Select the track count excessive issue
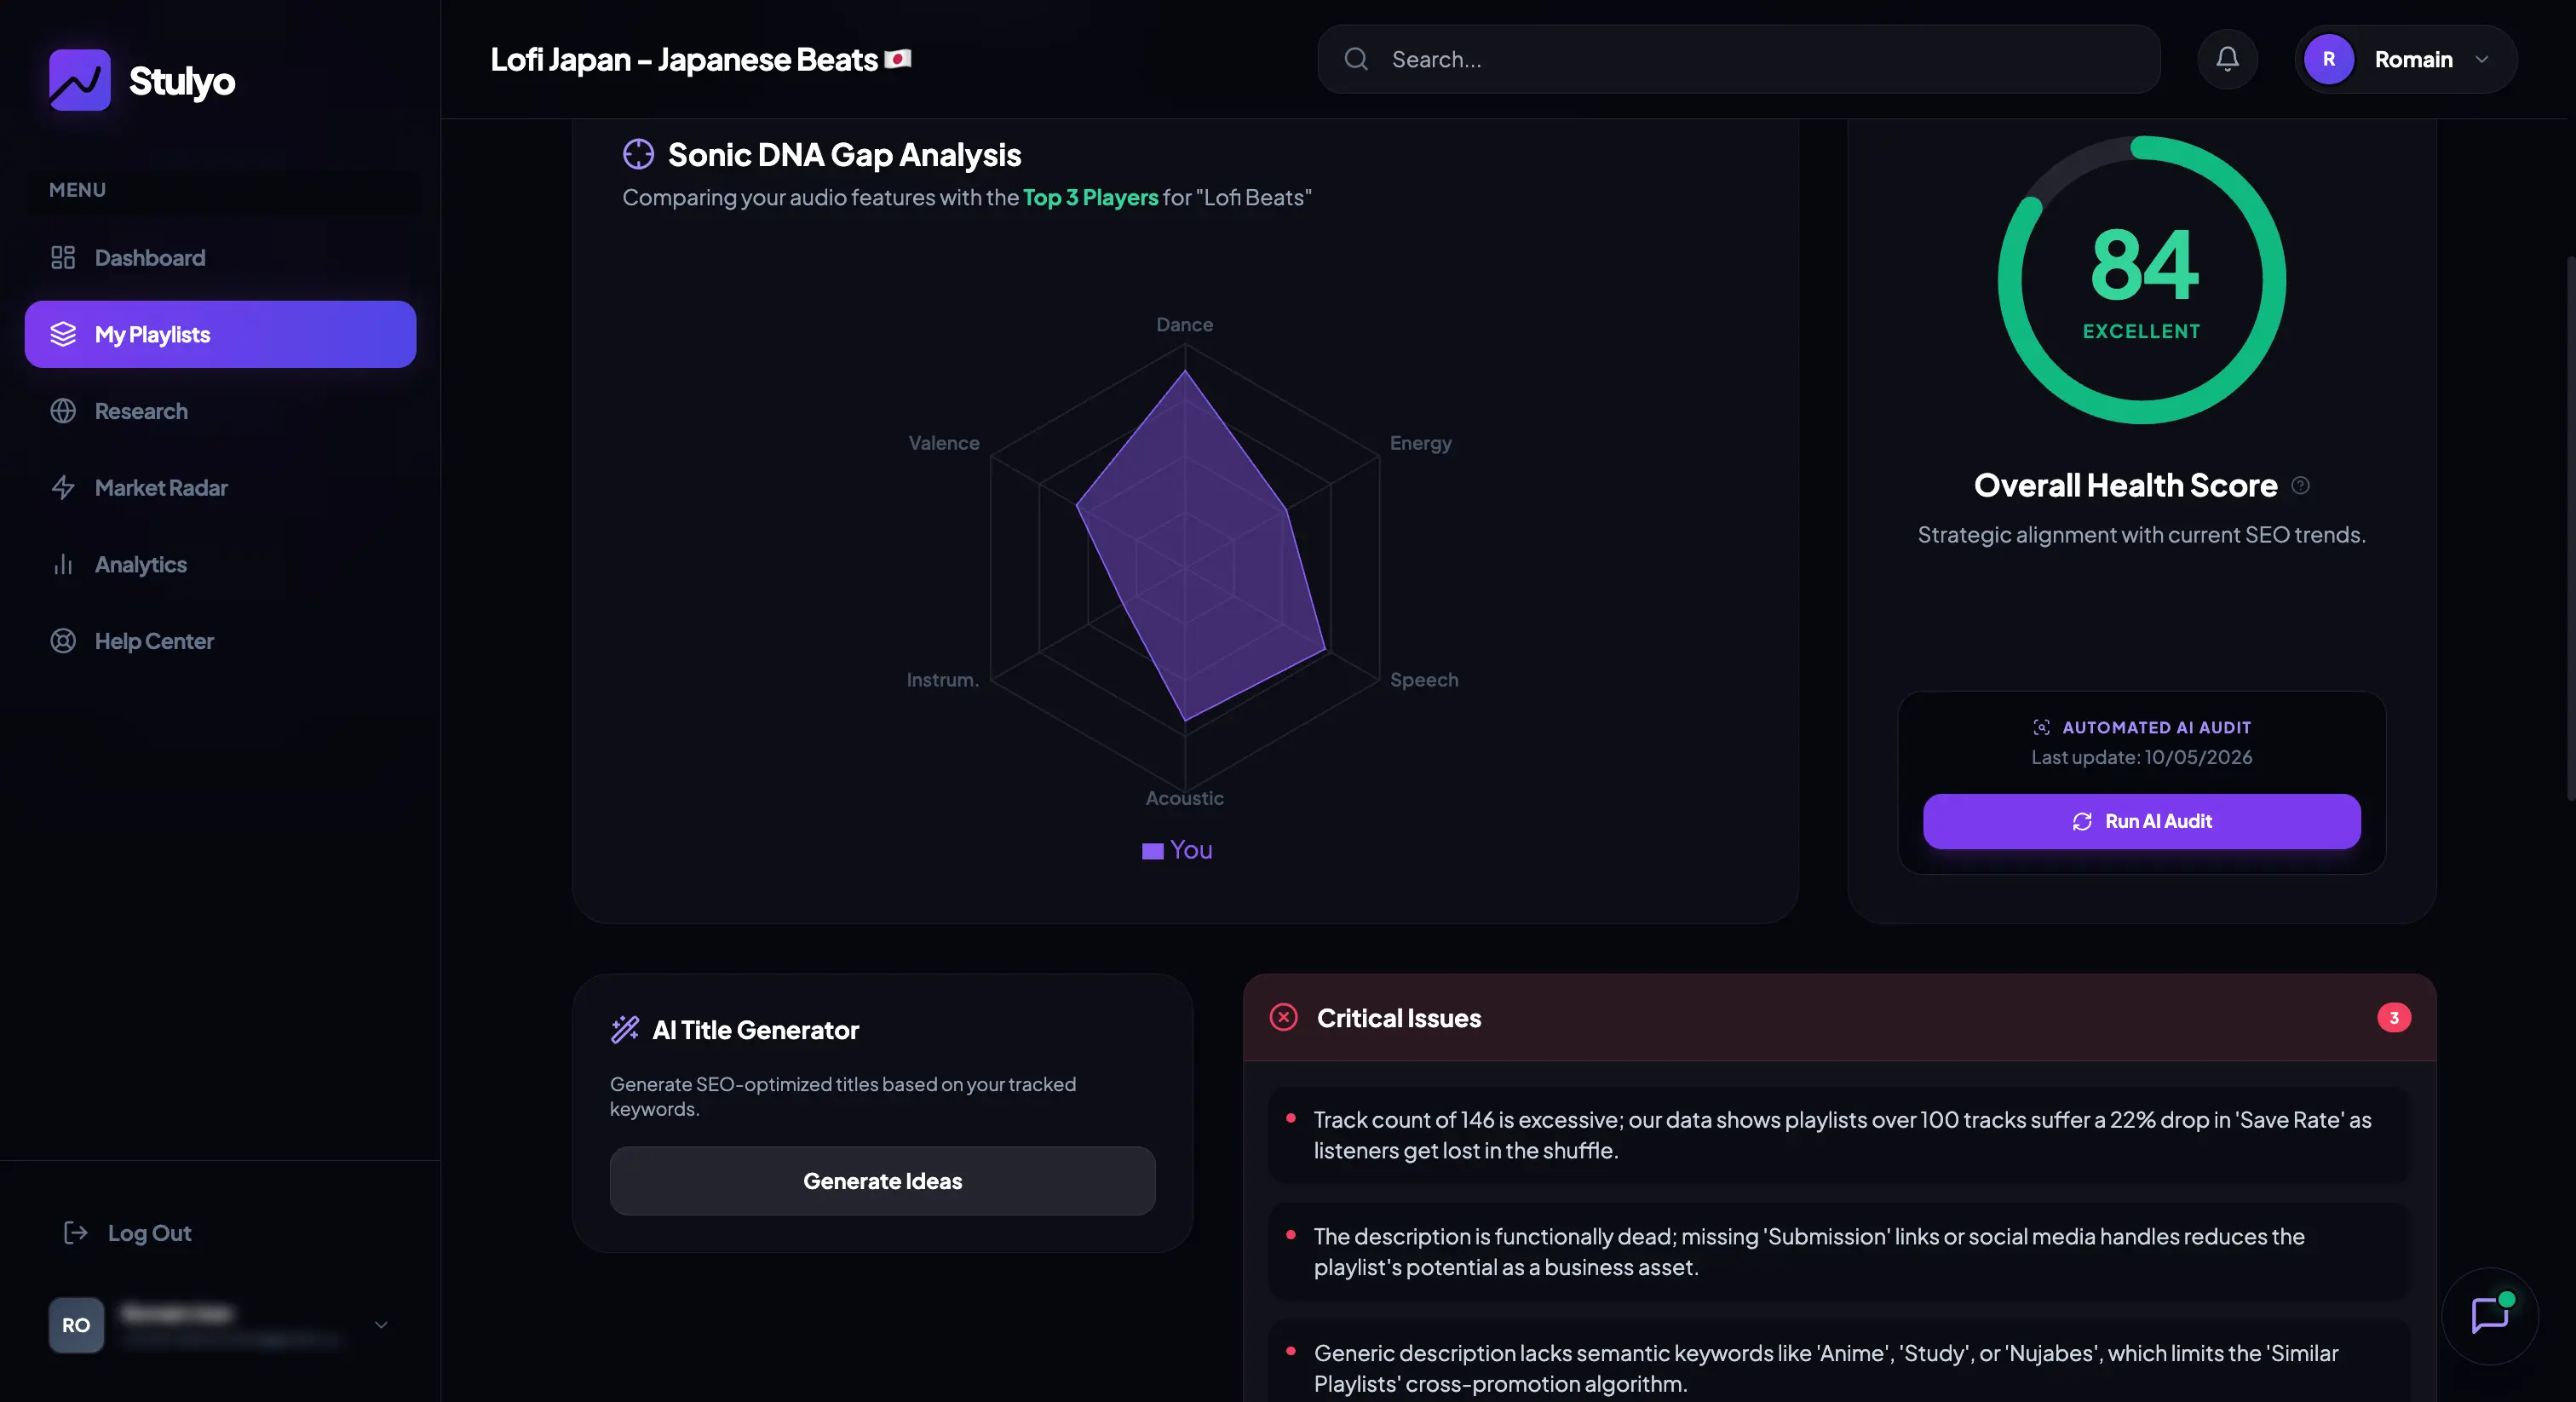 pos(1839,1135)
